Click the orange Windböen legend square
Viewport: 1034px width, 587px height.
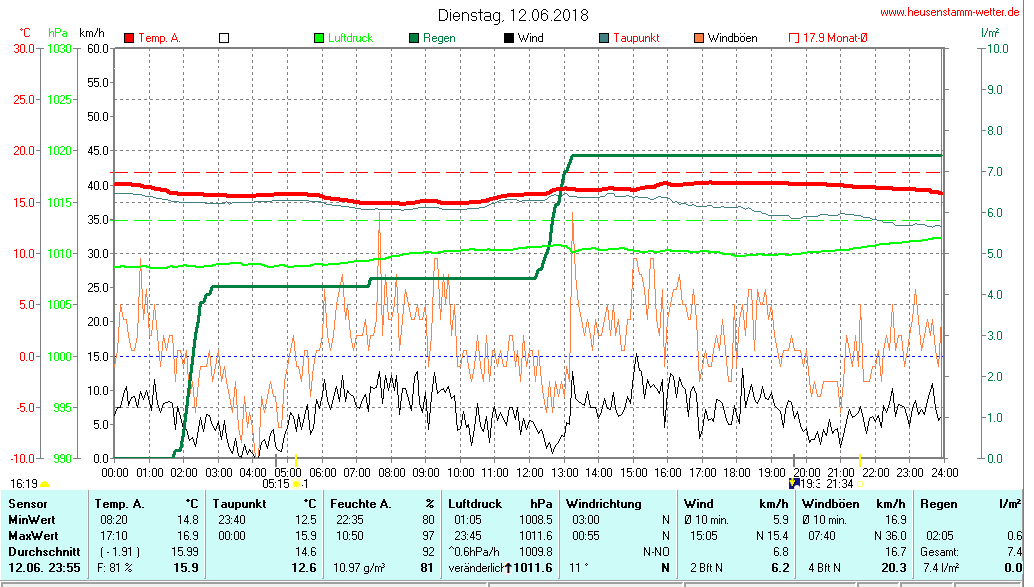698,38
